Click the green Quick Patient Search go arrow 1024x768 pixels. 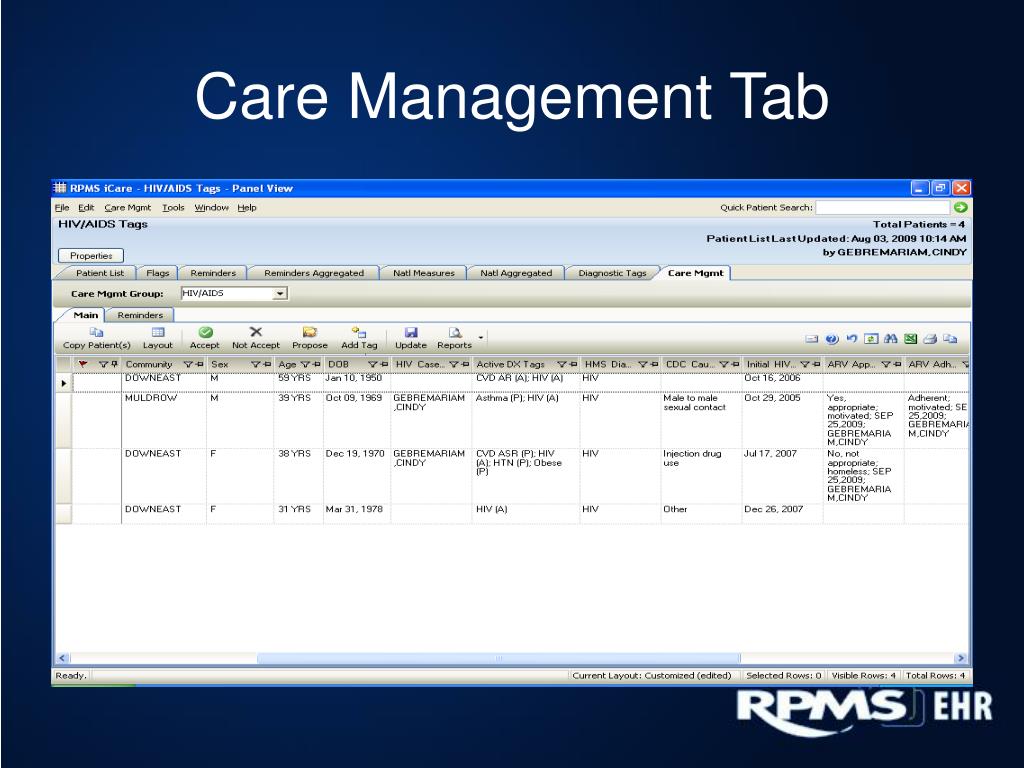(x=960, y=207)
